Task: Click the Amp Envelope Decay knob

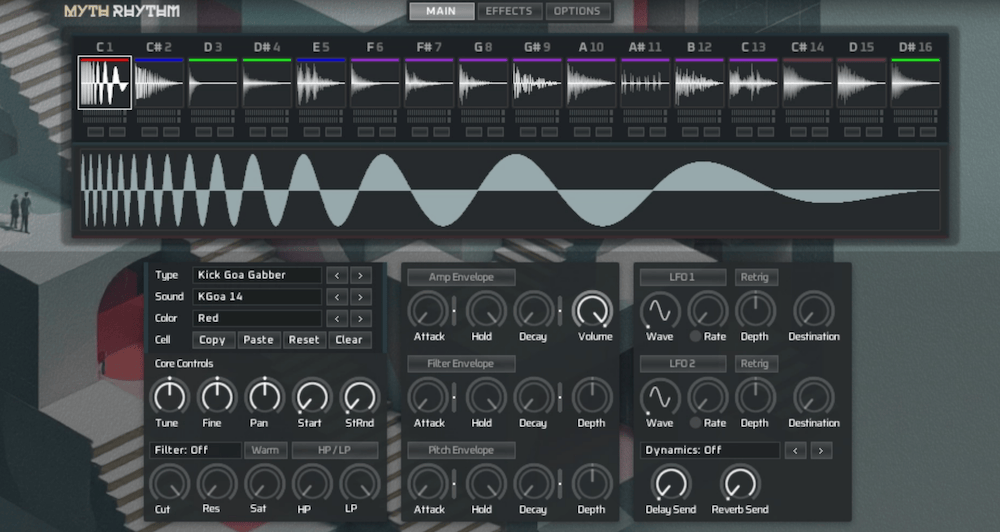Action: click(x=534, y=310)
